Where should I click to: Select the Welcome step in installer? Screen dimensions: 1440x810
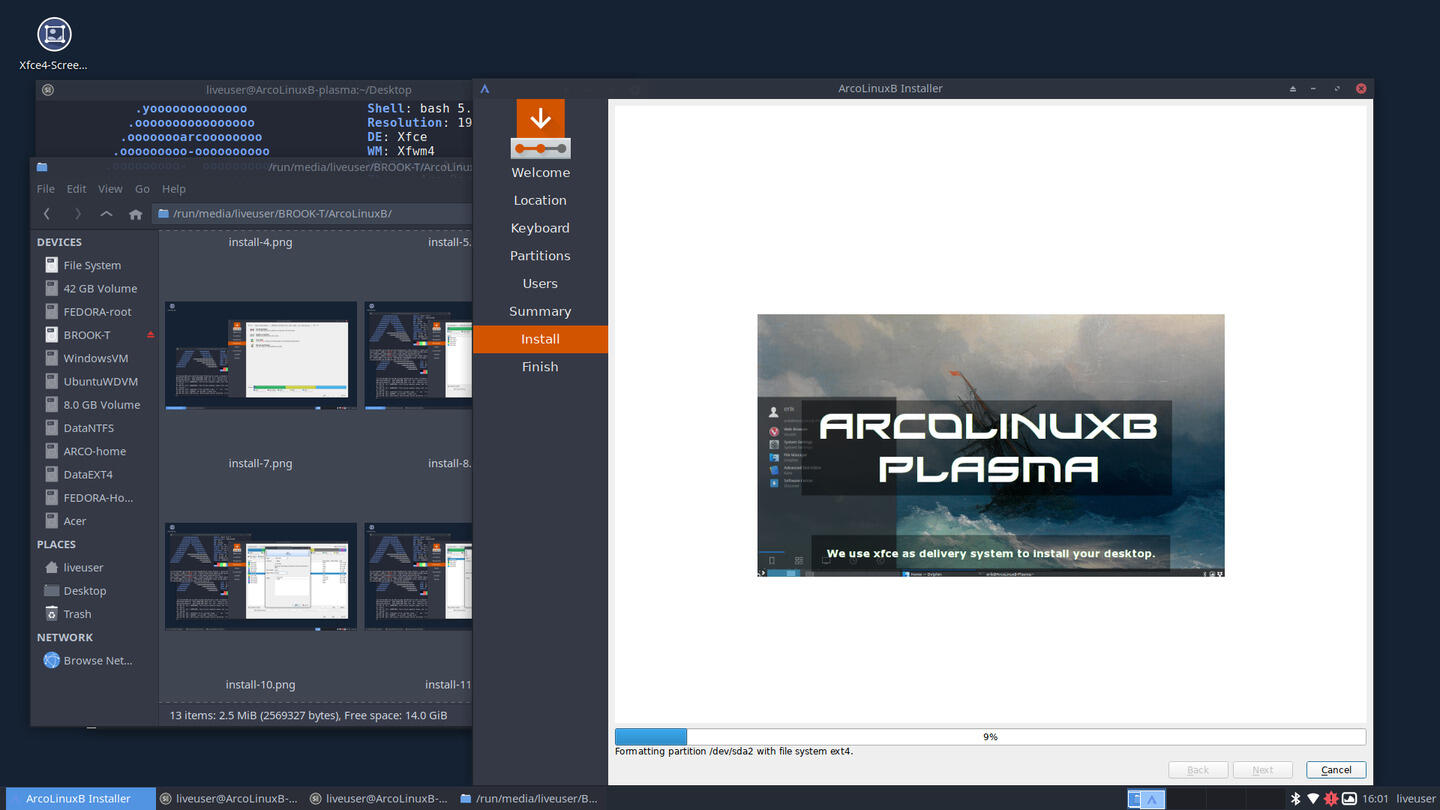pyautogui.click(x=540, y=173)
